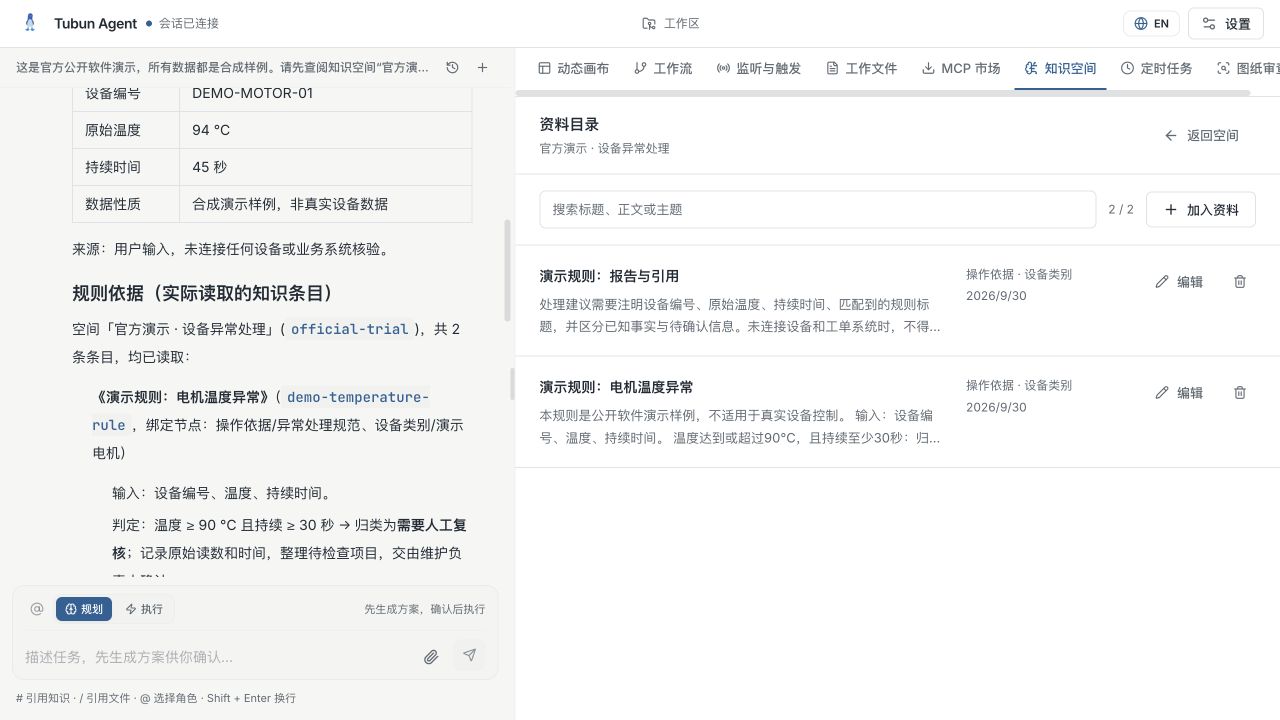Screen dimensions: 1280x720
Task: Click the session history clock icon
Action: 452,68
